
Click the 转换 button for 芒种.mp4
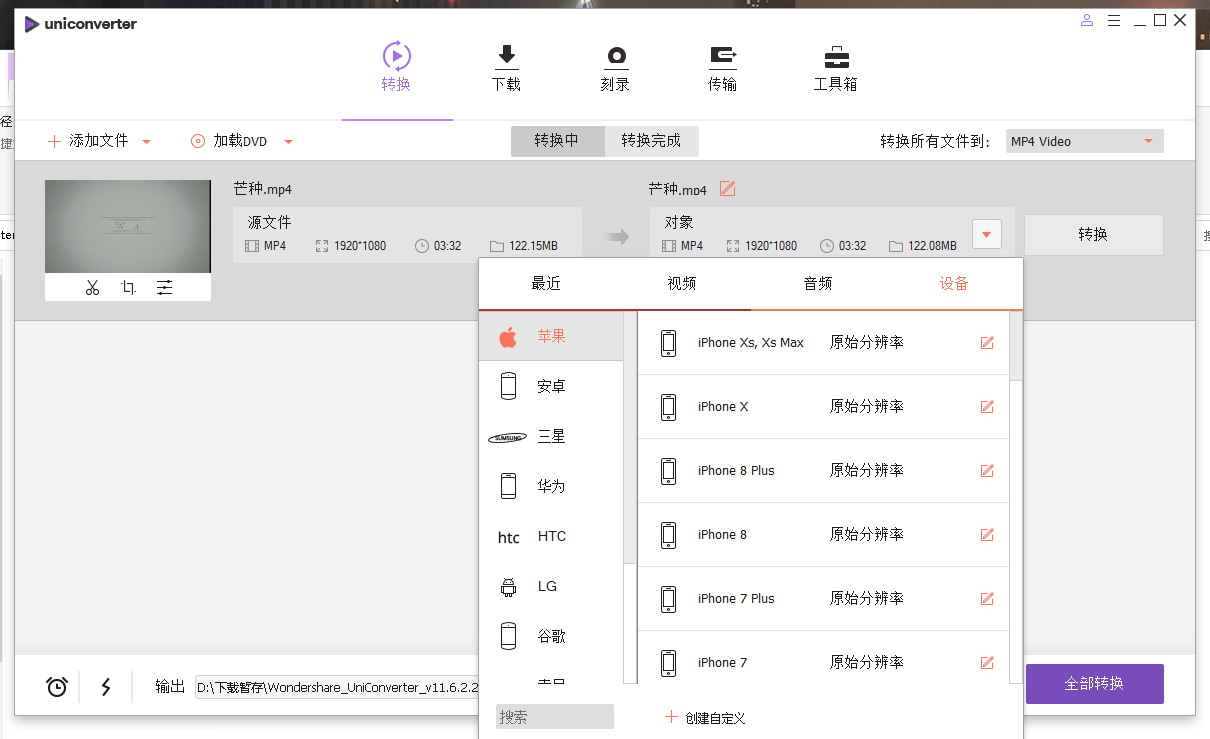coord(1093,235)
